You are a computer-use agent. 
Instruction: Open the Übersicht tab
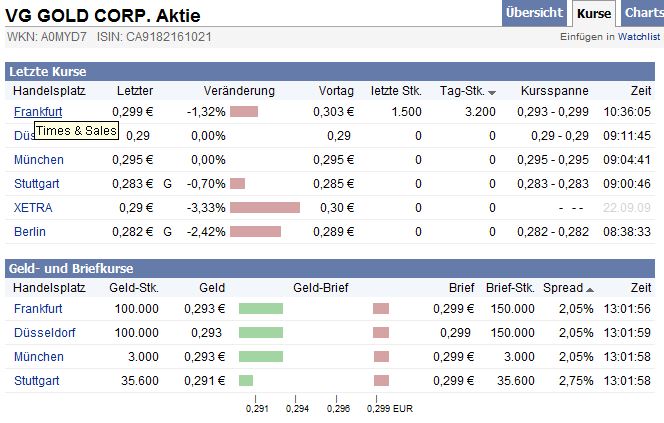[x=534, y=13]
